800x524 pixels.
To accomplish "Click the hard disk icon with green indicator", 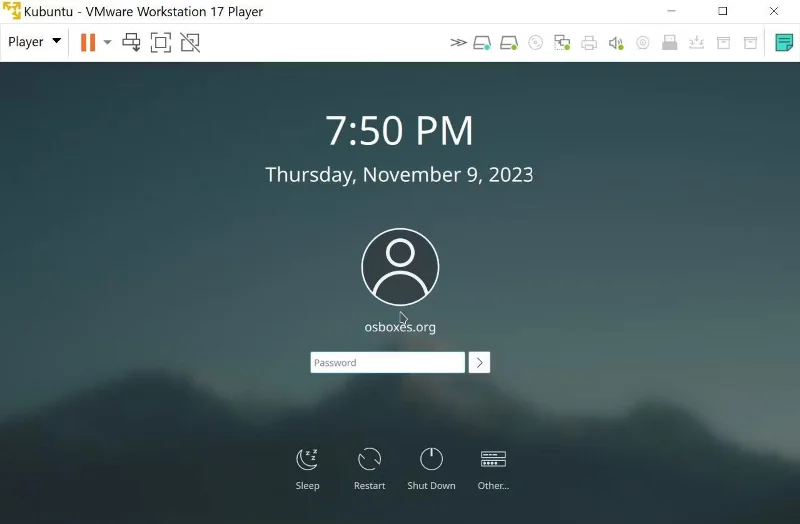I will tap(509, 42).
